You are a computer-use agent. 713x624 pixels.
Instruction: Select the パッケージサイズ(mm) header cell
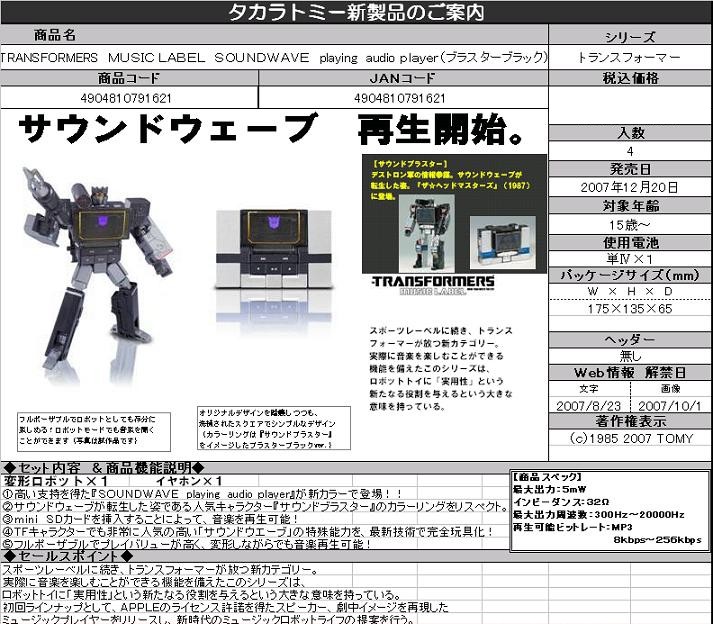[x=630, y=275]
